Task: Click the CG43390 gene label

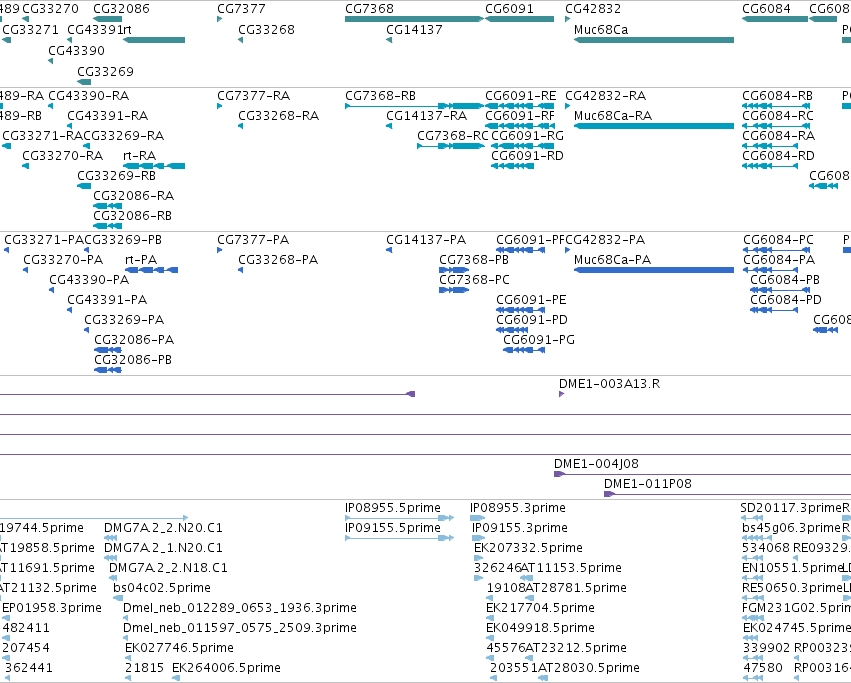Action: [77, 50]
